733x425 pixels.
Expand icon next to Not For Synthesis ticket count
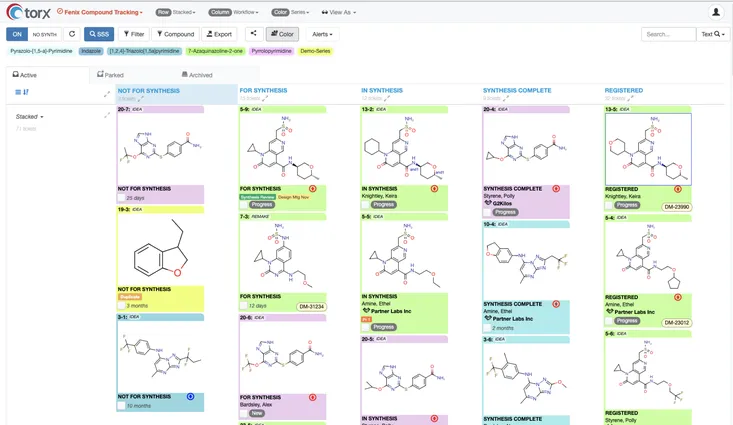click(x=141, y=99)
